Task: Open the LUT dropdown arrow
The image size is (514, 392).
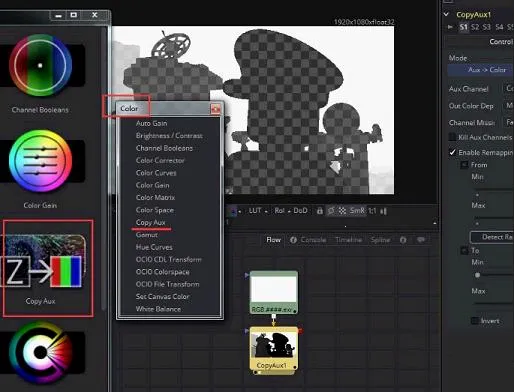Action: (266, 212)
